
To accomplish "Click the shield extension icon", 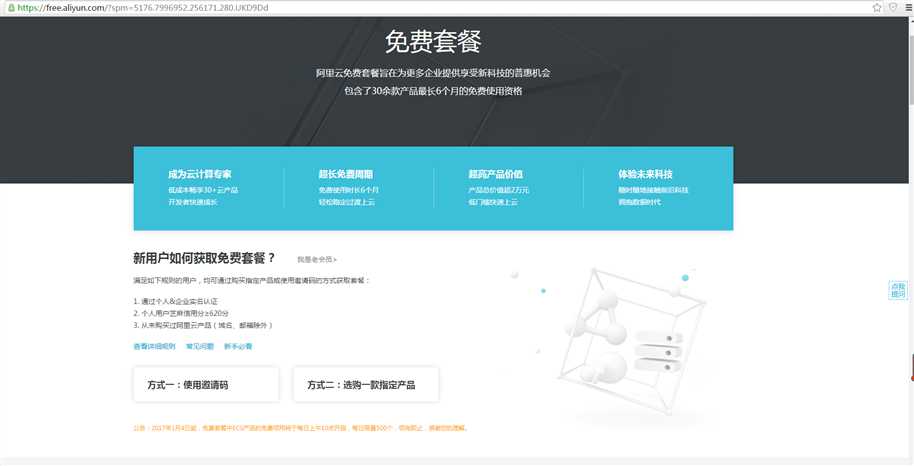I will coord(893,7).
